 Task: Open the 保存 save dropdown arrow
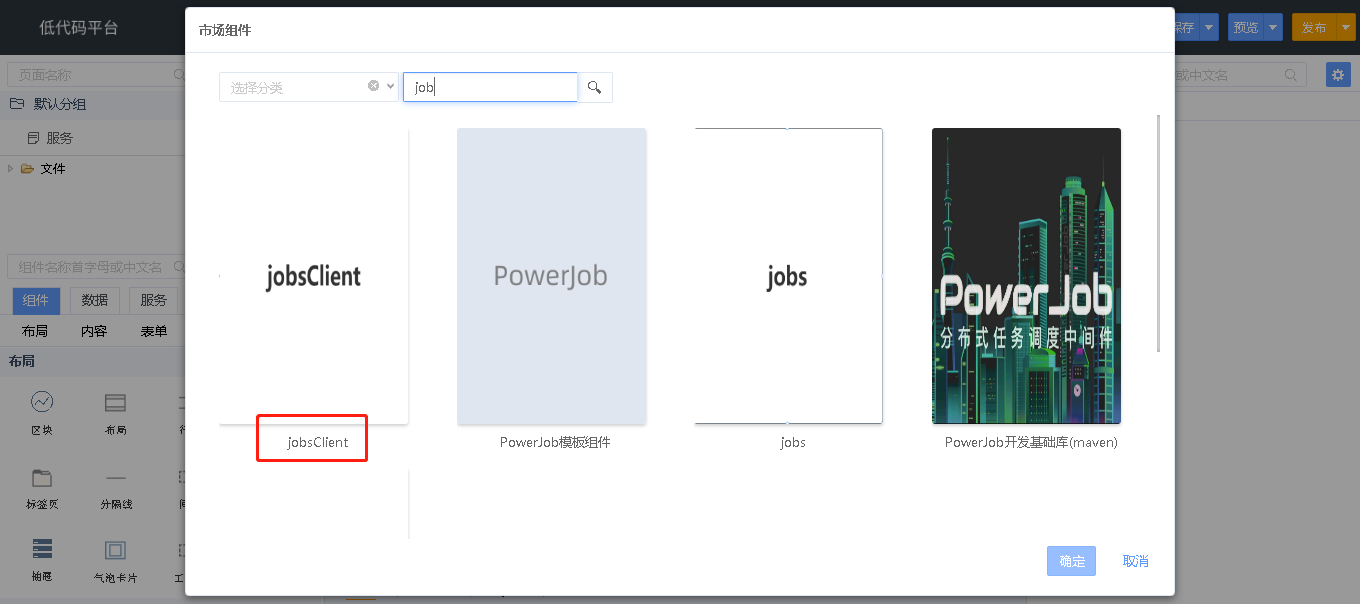[x=1210, y=28]
